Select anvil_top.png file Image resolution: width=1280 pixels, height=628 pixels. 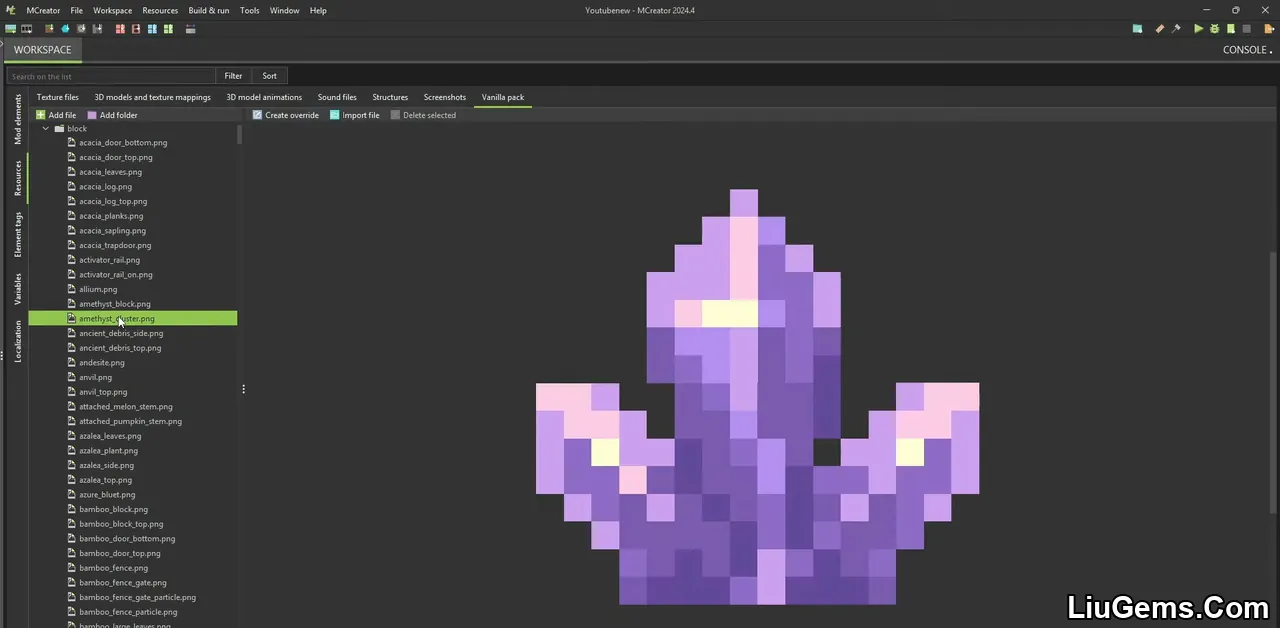pos(103,392)
